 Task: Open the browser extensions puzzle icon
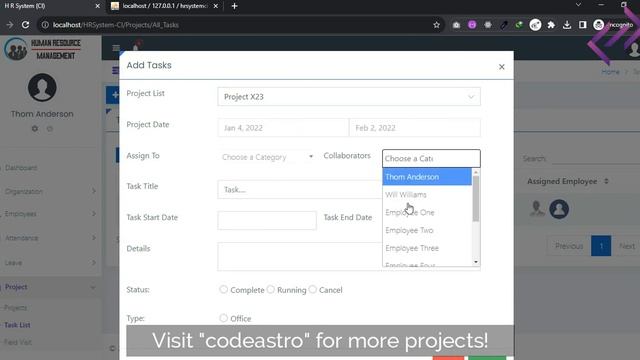point(551,25)
